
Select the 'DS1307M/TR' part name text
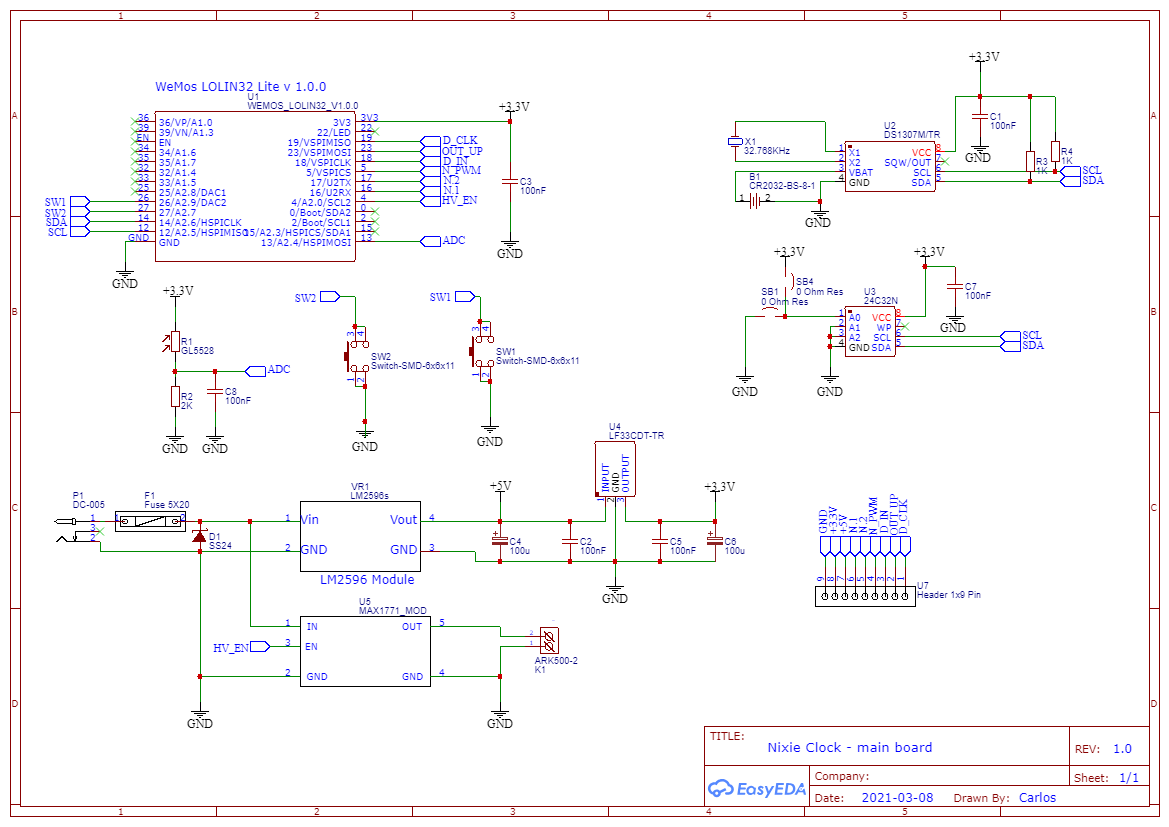(912, 135)
